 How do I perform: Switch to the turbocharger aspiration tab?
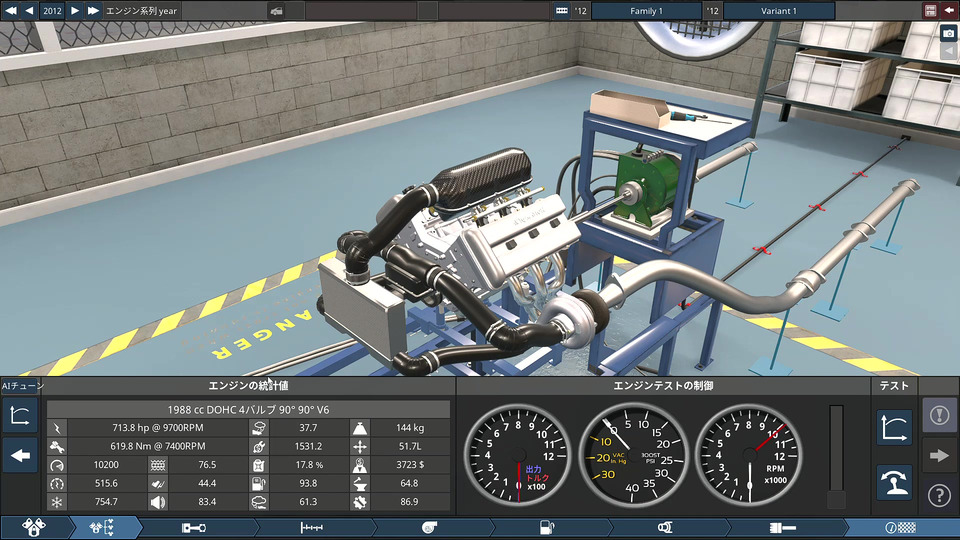pos(429,527)
